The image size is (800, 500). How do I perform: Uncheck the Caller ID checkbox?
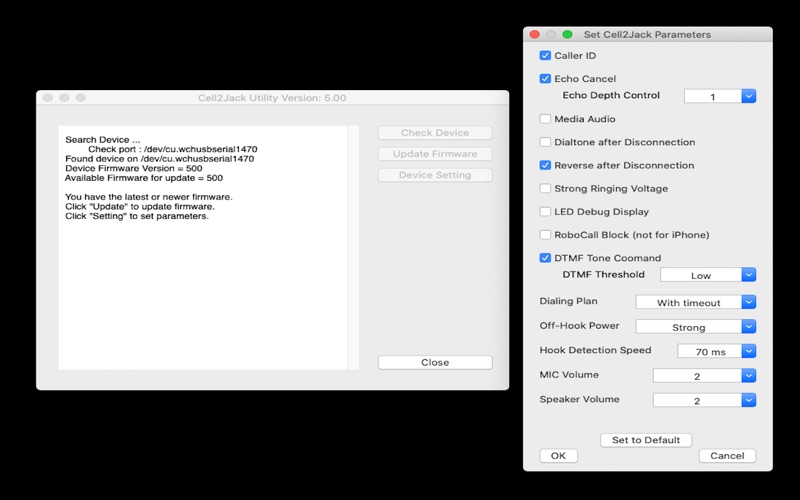pyautogui.click(x=545, y=56)
